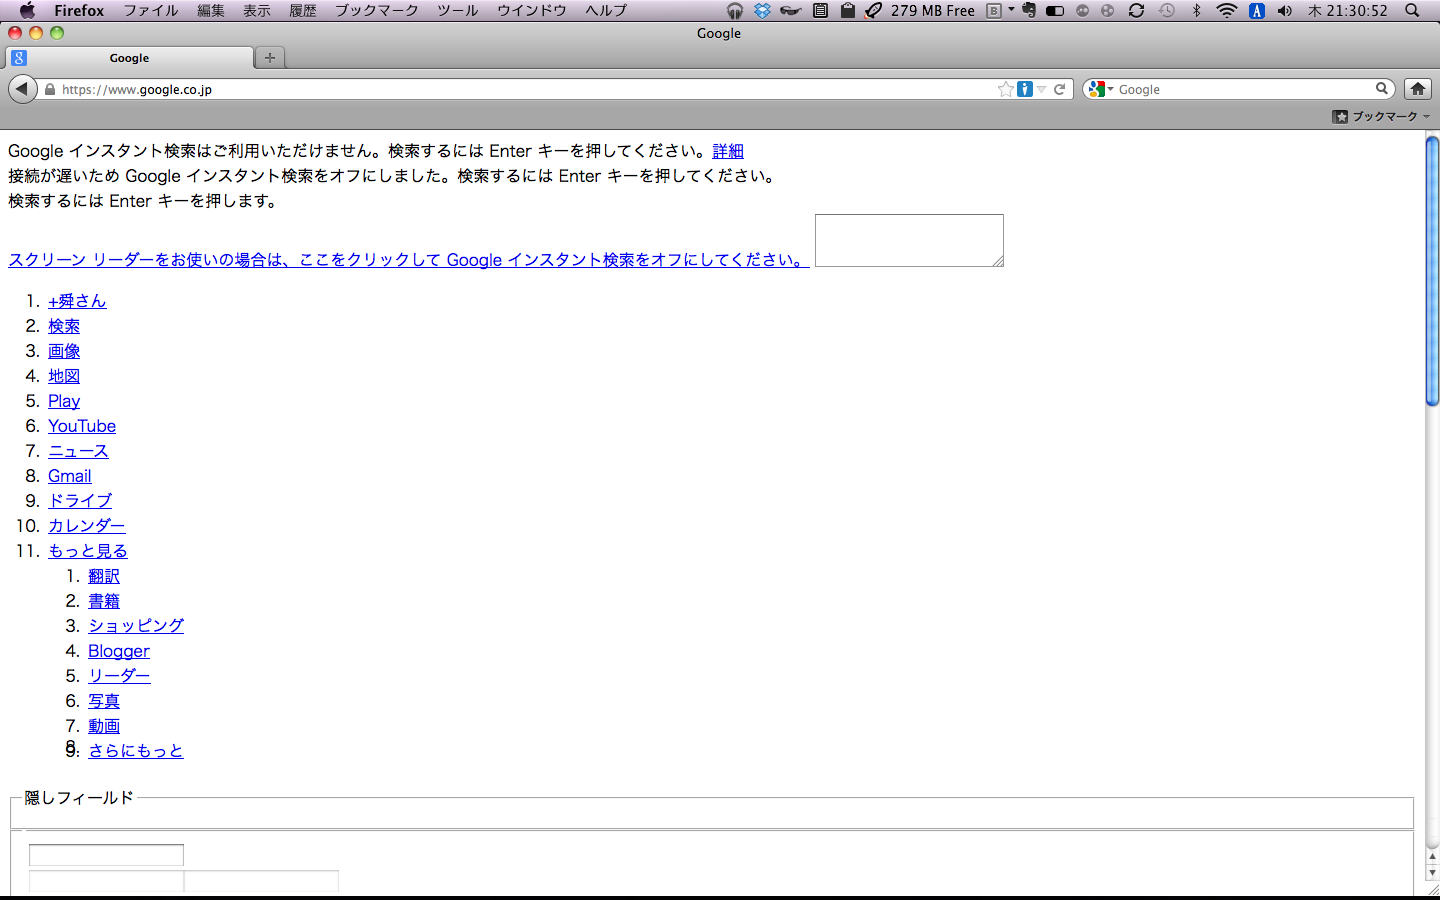Open the 書籍 link
1440x900 pixels.
104,601
